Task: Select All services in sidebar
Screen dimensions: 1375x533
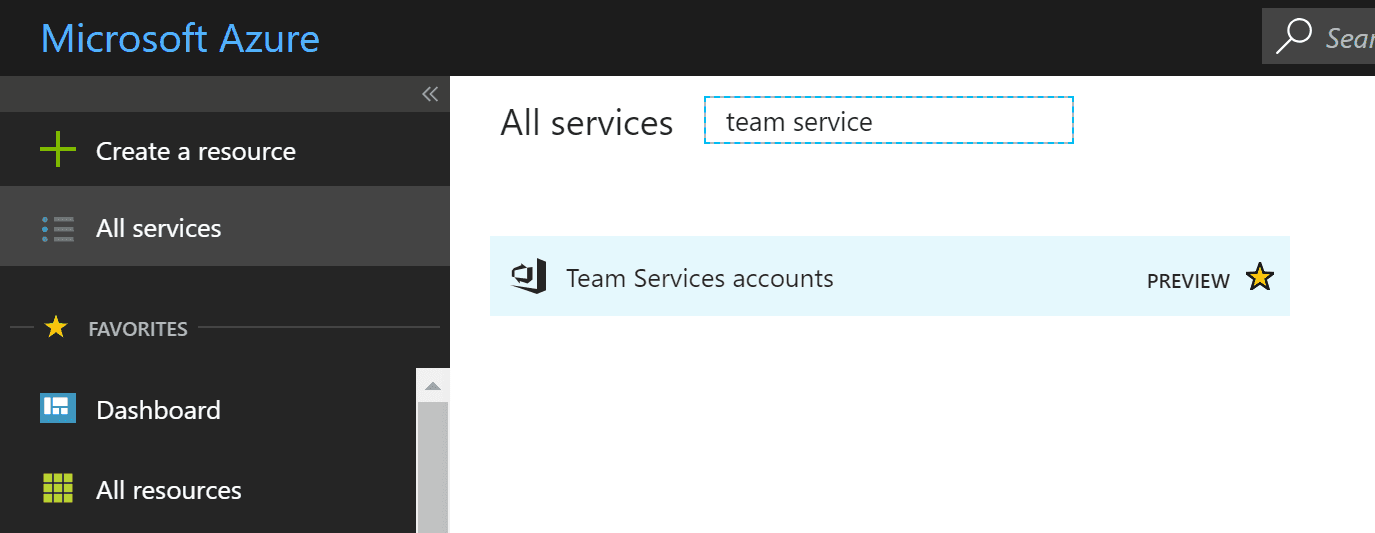Action: coord(225,227)
